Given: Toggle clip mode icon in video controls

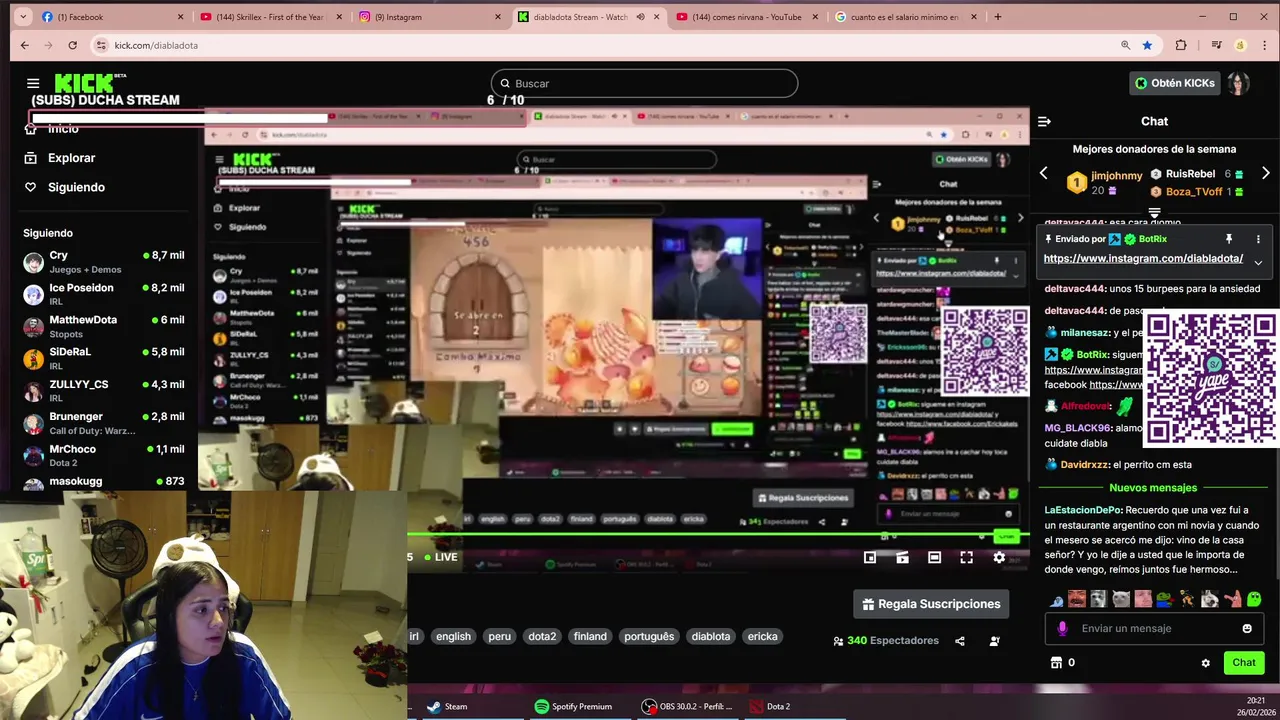Looking at the screenshot, I should 902,557.
